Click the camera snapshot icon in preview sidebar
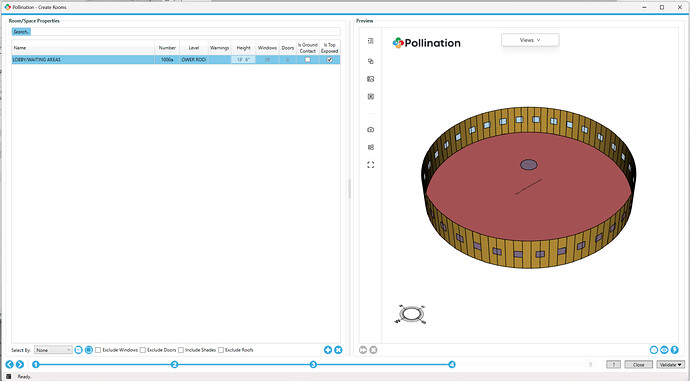Viewport: 690px width, 381px height. (371, 130)
